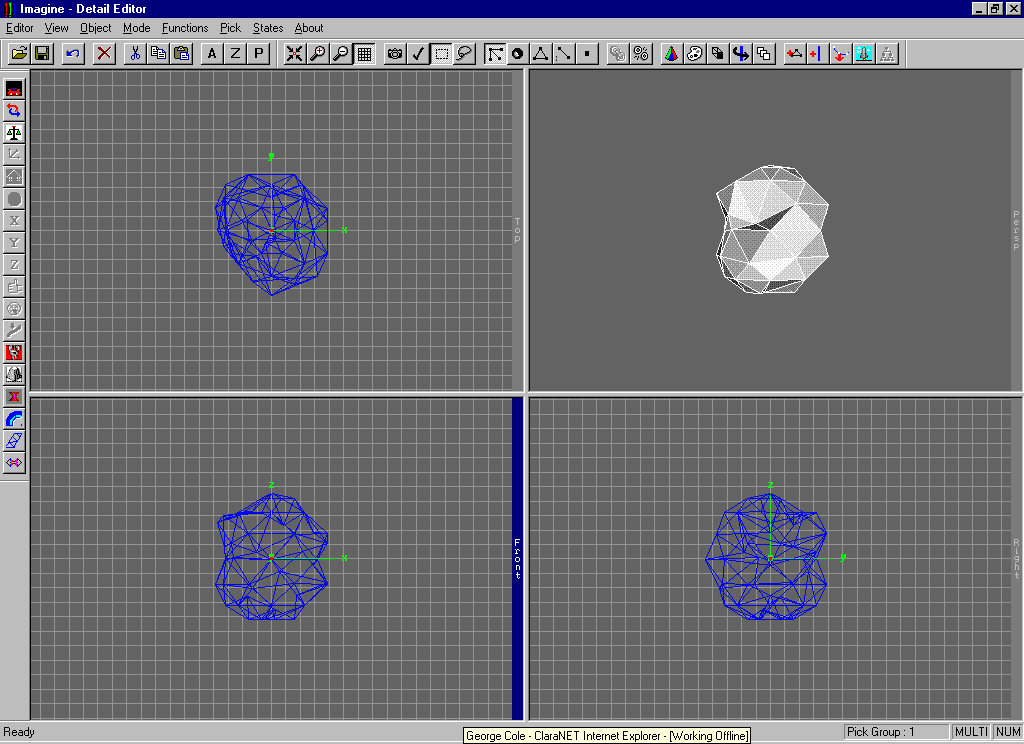Click the 'A' button in the toolbar
This screenshot has height=744, width=1024.
coord(212,54)
